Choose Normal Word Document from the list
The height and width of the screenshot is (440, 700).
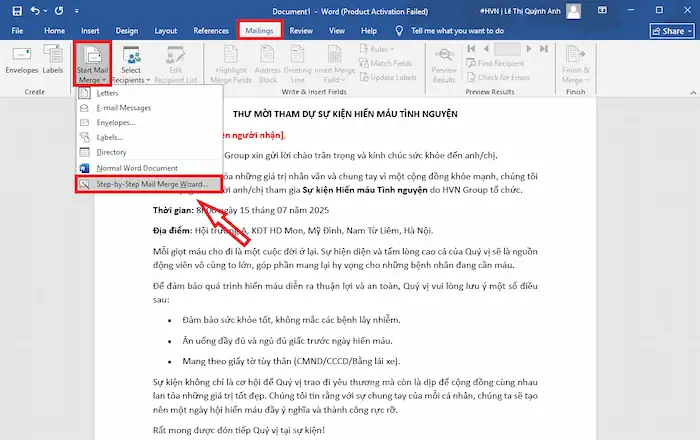point(136,167)
